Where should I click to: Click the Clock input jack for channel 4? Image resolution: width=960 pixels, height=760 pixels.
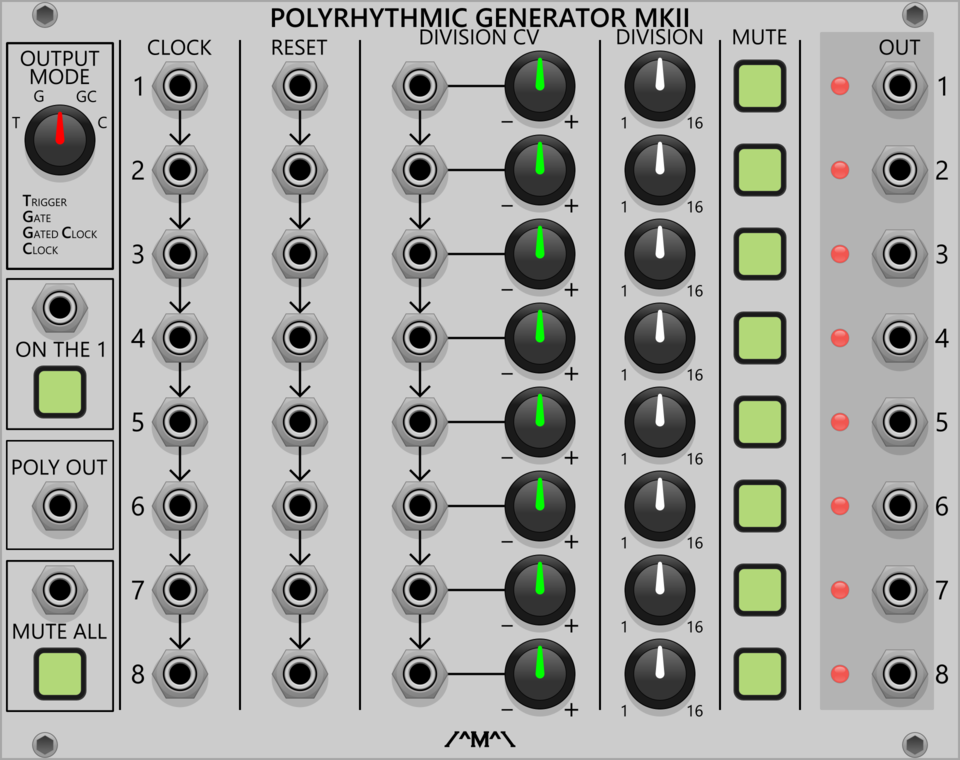[180, 337]
